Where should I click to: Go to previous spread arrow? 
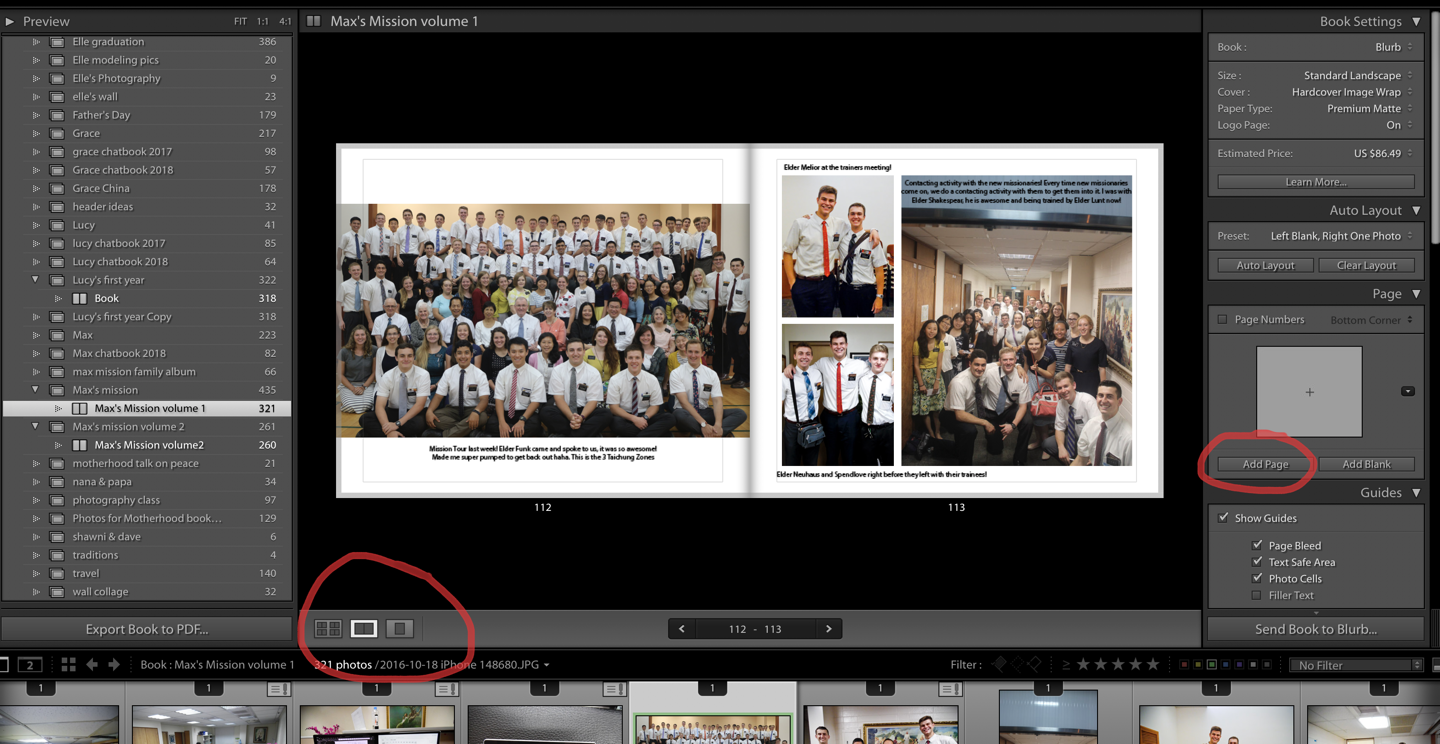point(682,629)
